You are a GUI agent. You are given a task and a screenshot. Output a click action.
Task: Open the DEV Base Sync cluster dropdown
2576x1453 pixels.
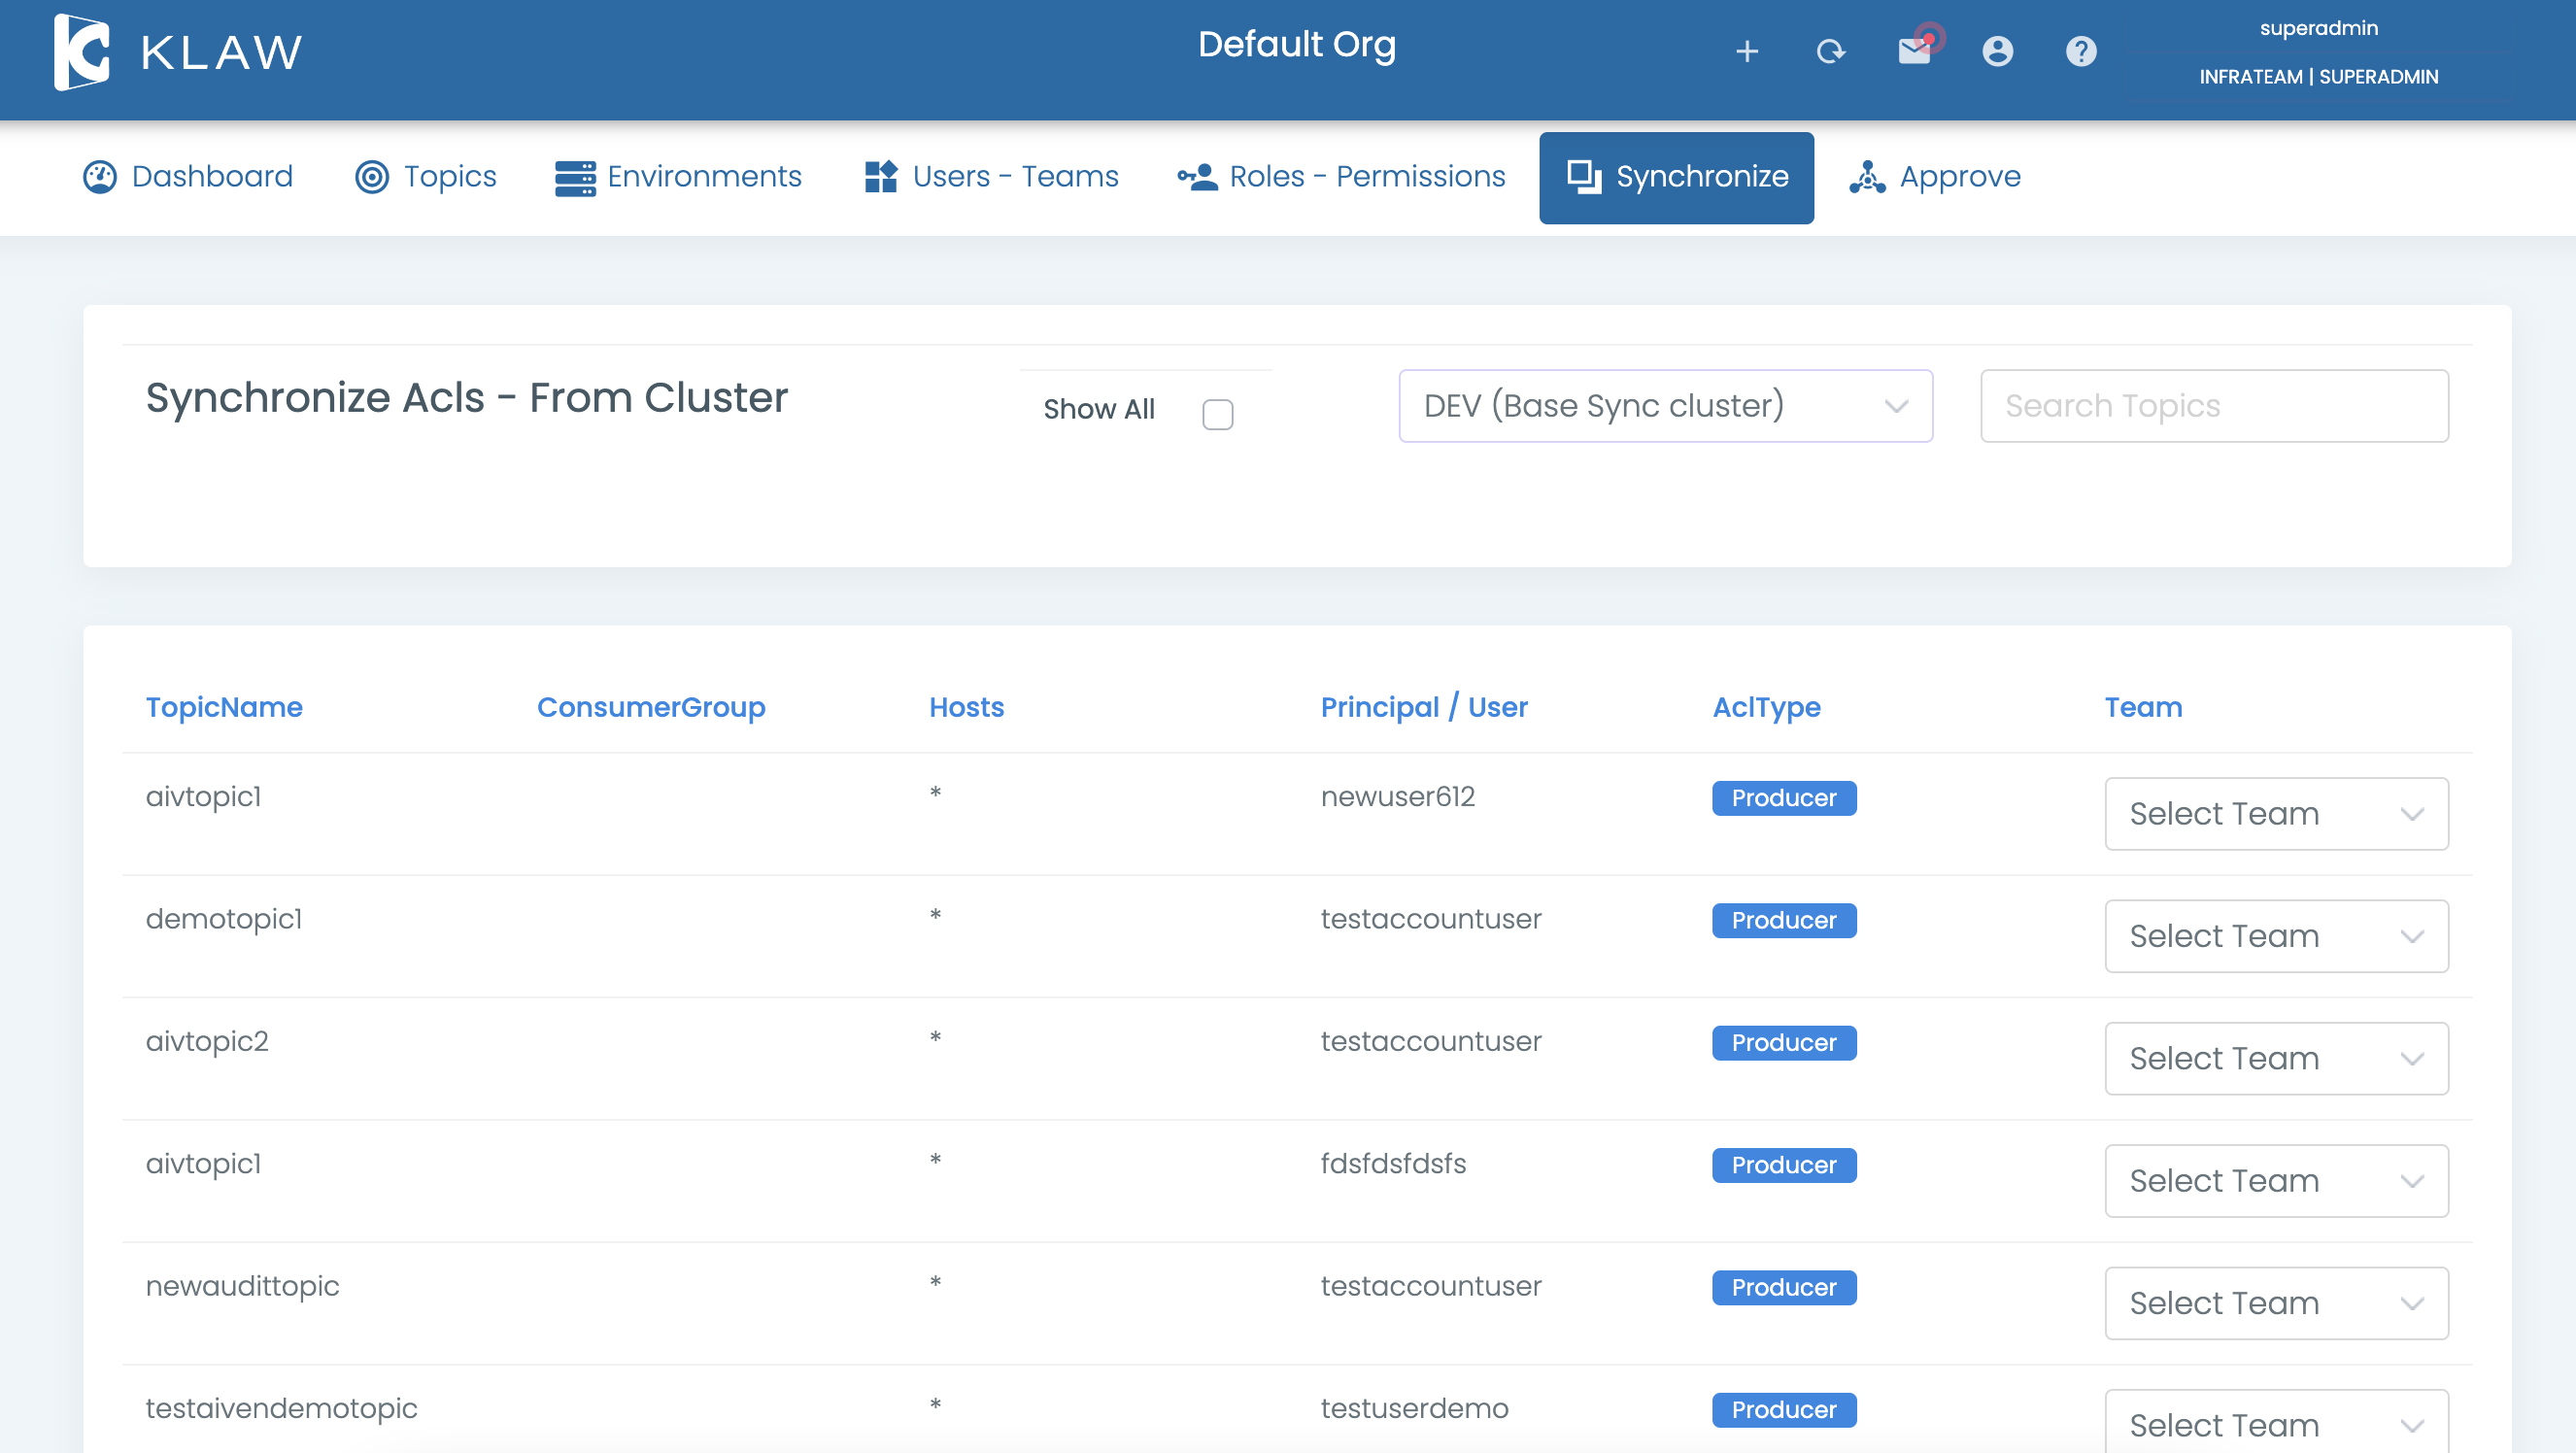pyautogui.click(x=1665, y=406)
